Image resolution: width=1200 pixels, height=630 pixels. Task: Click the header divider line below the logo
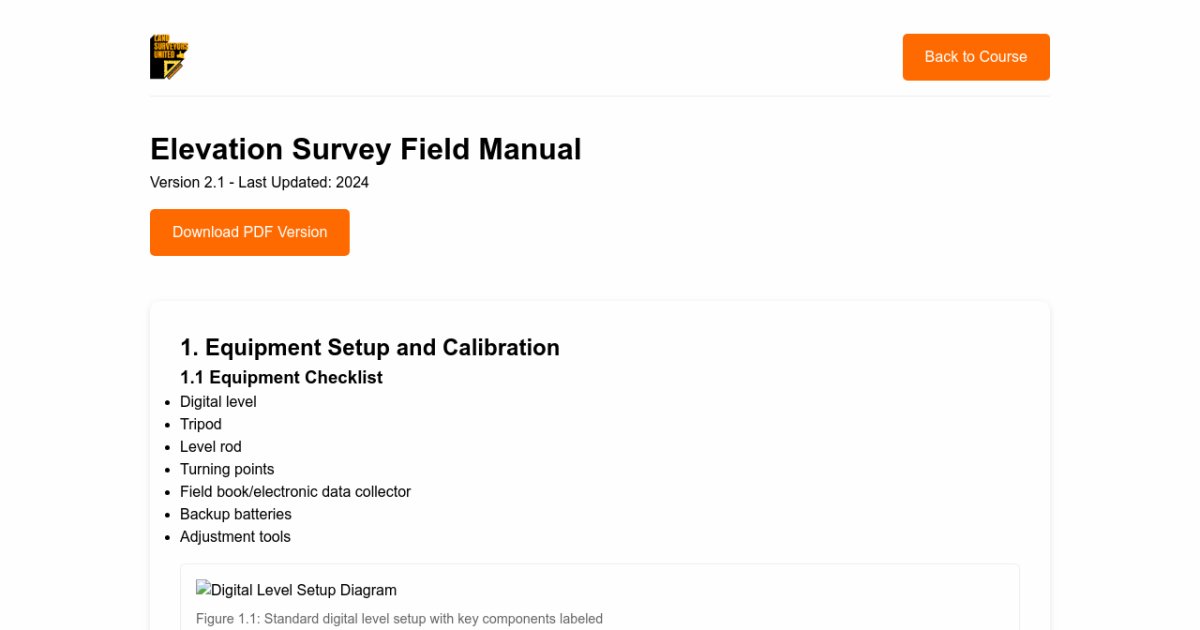[600, 96]
